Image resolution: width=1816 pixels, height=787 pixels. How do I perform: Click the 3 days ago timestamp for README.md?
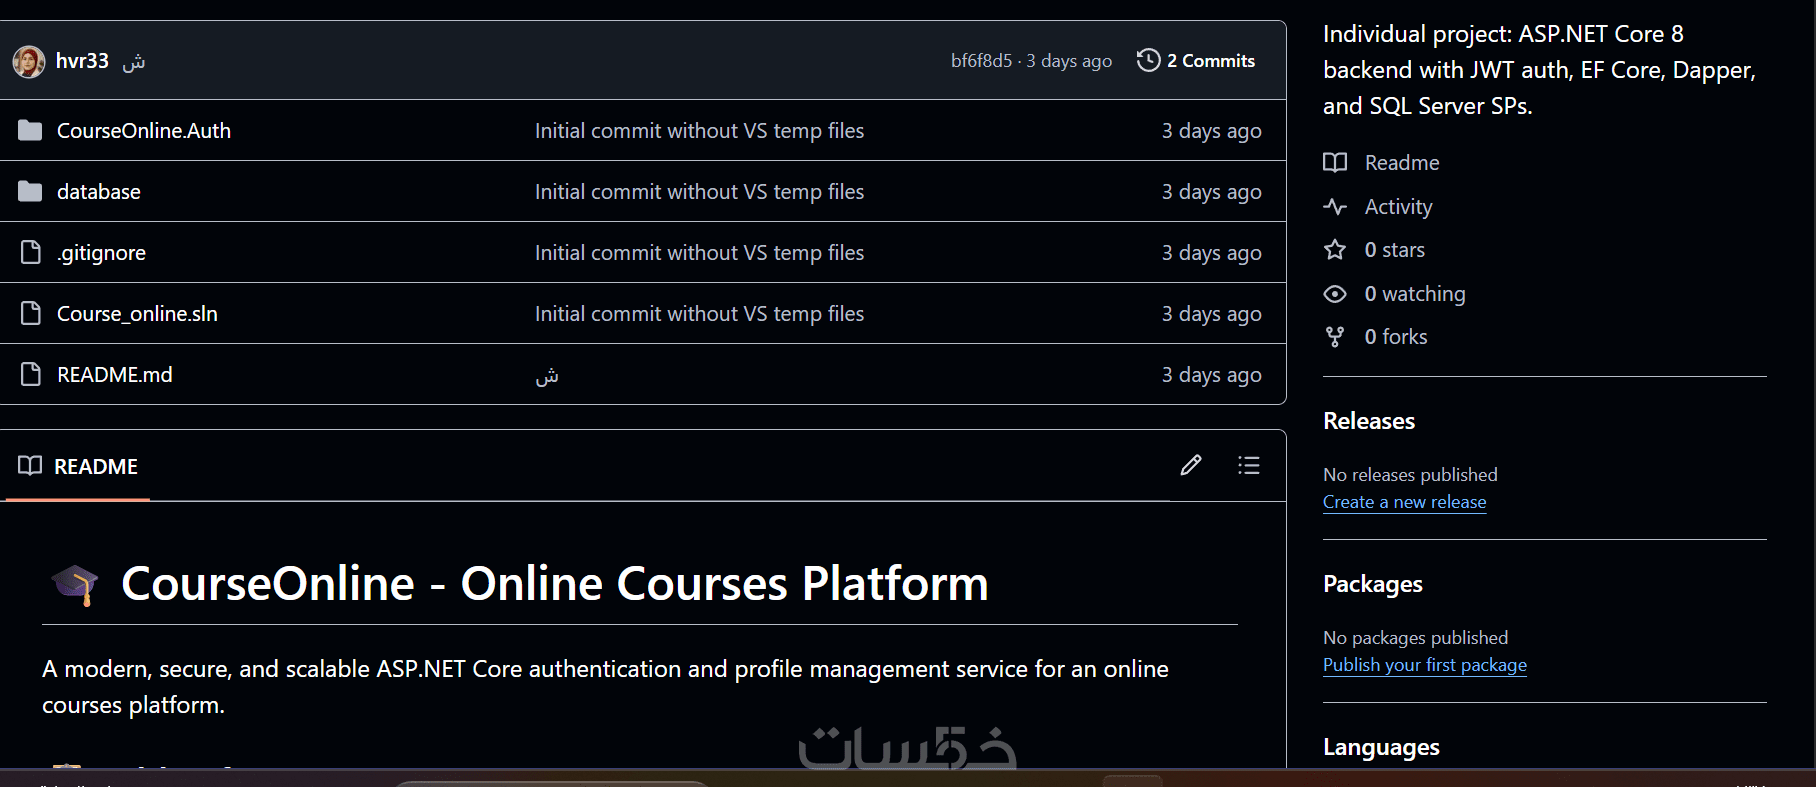point(1212,375)
